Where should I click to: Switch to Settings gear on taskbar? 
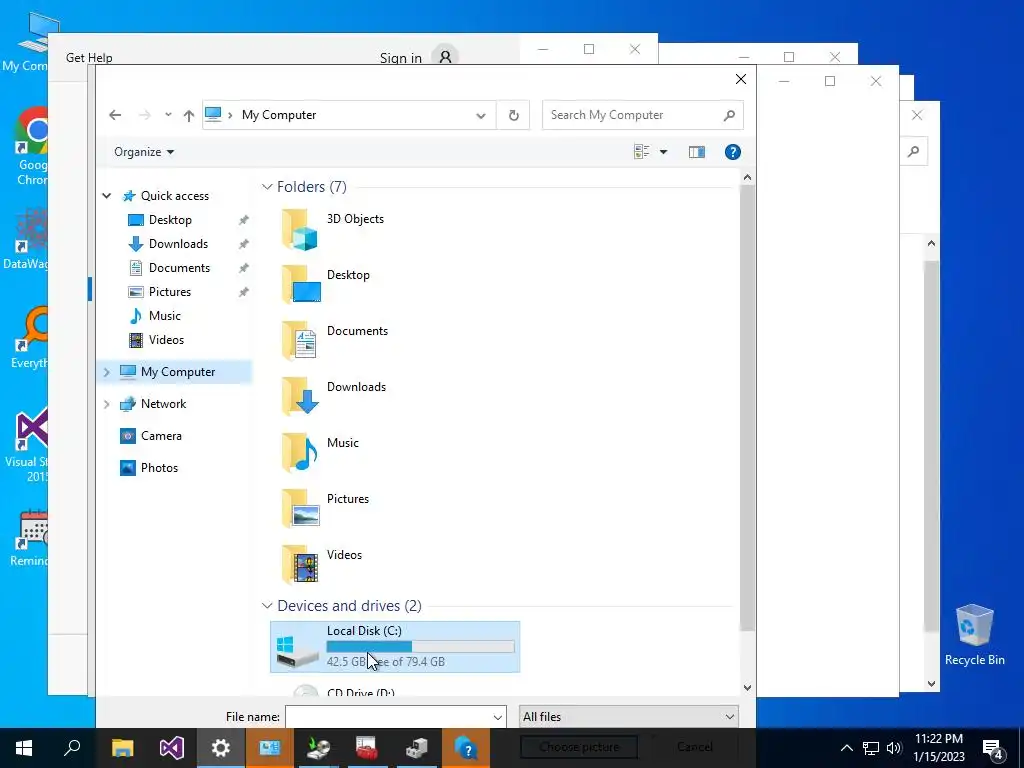[221, 748]
